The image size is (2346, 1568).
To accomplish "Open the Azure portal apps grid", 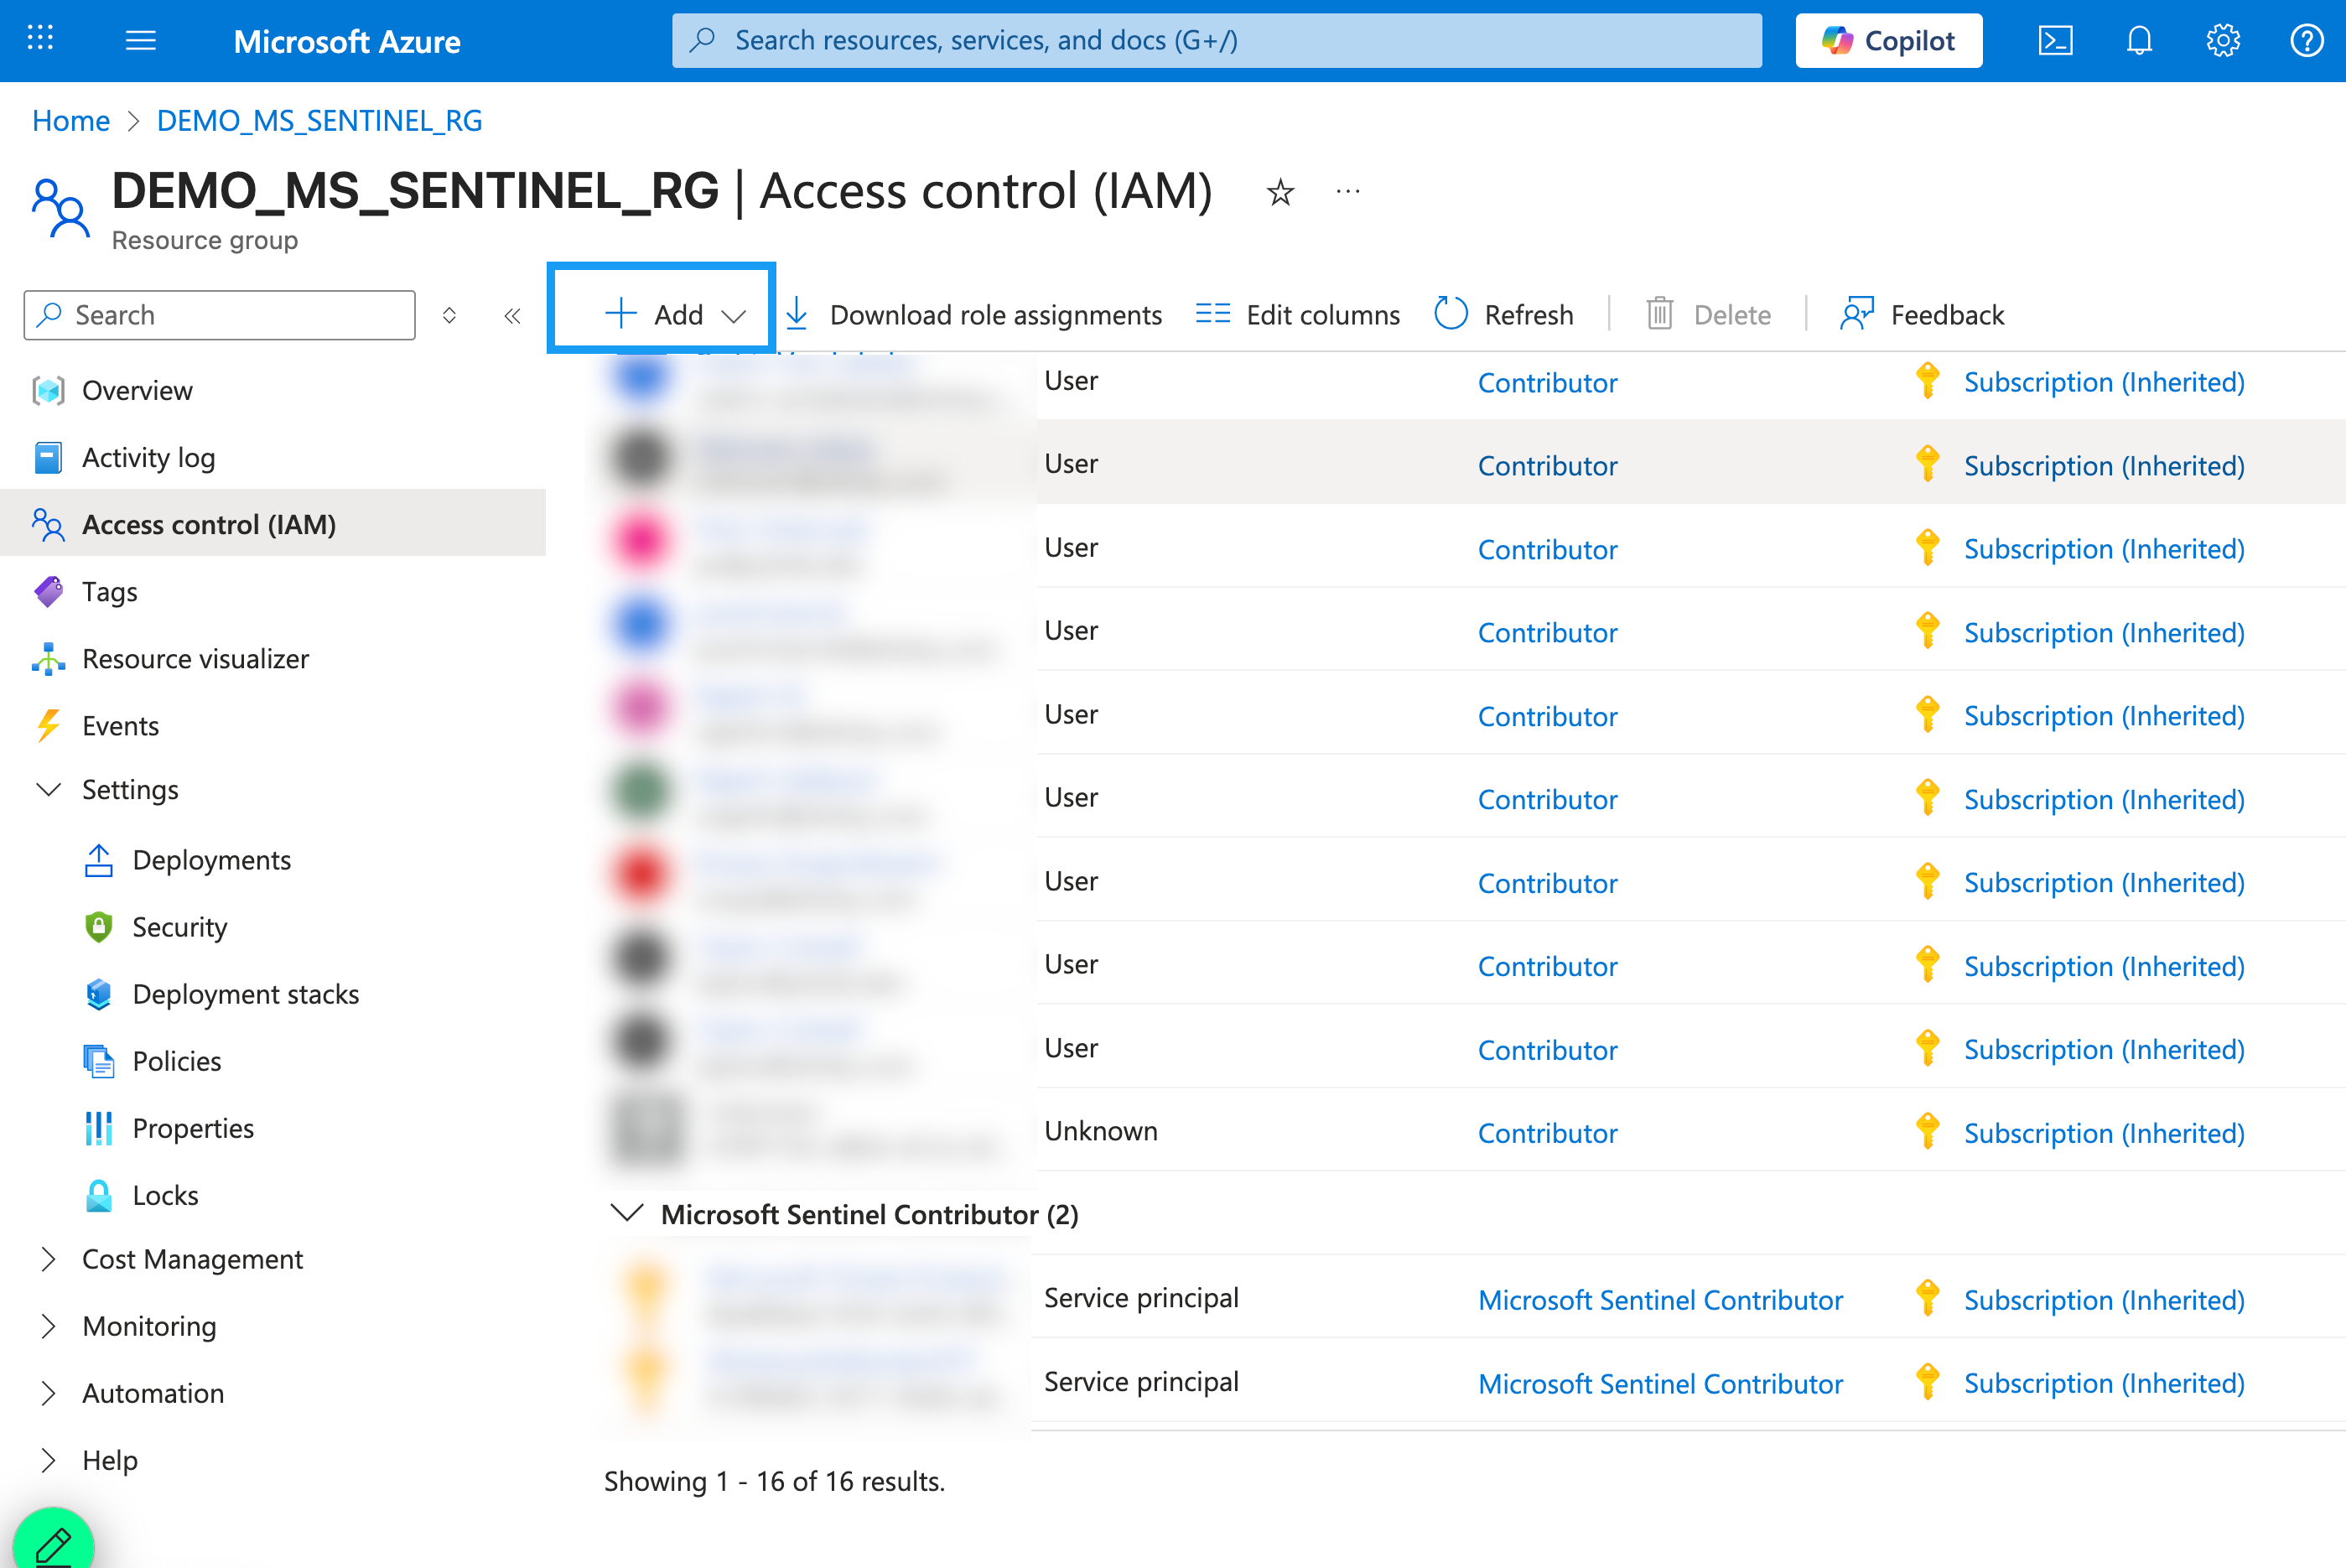I will (40, 39).
